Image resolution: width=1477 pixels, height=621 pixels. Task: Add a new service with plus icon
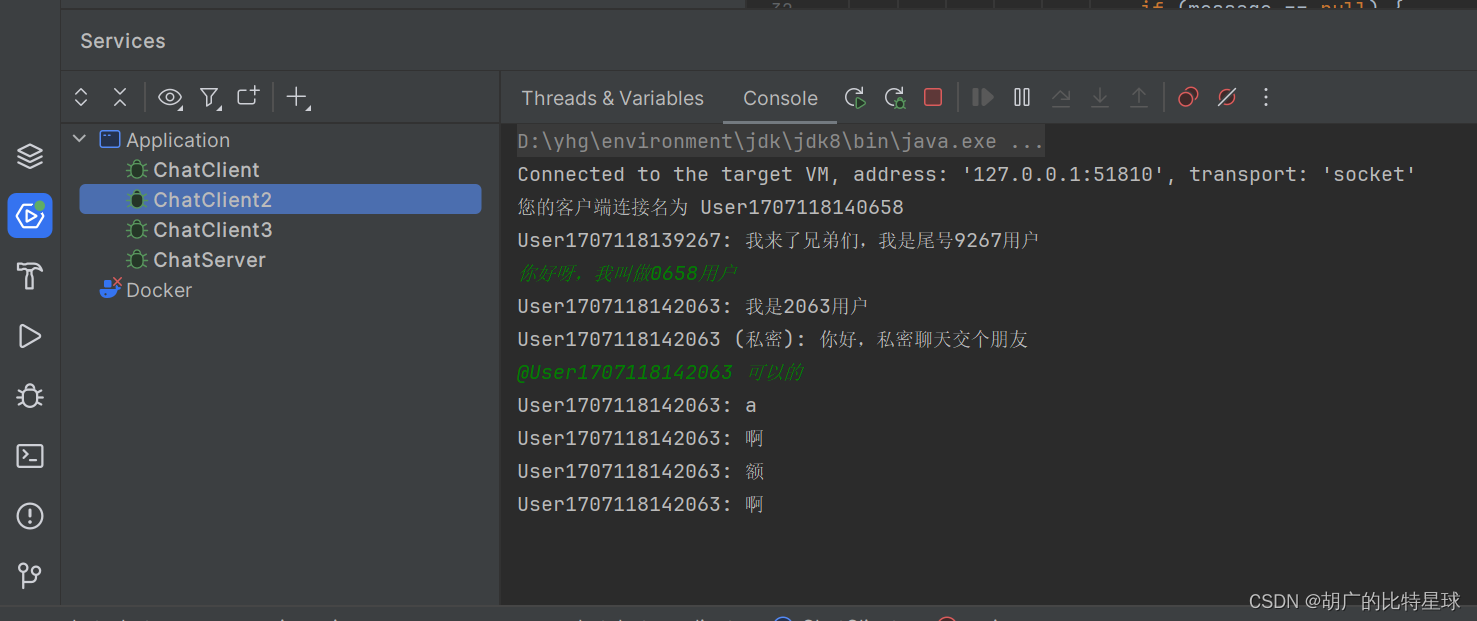297,97
